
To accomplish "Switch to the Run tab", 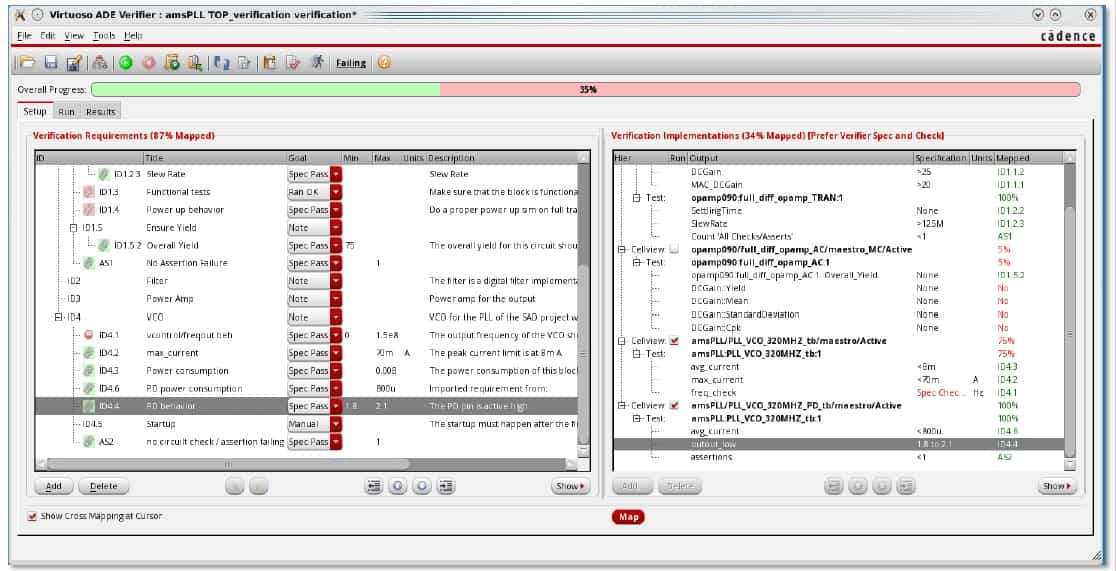I will [66, 112].
